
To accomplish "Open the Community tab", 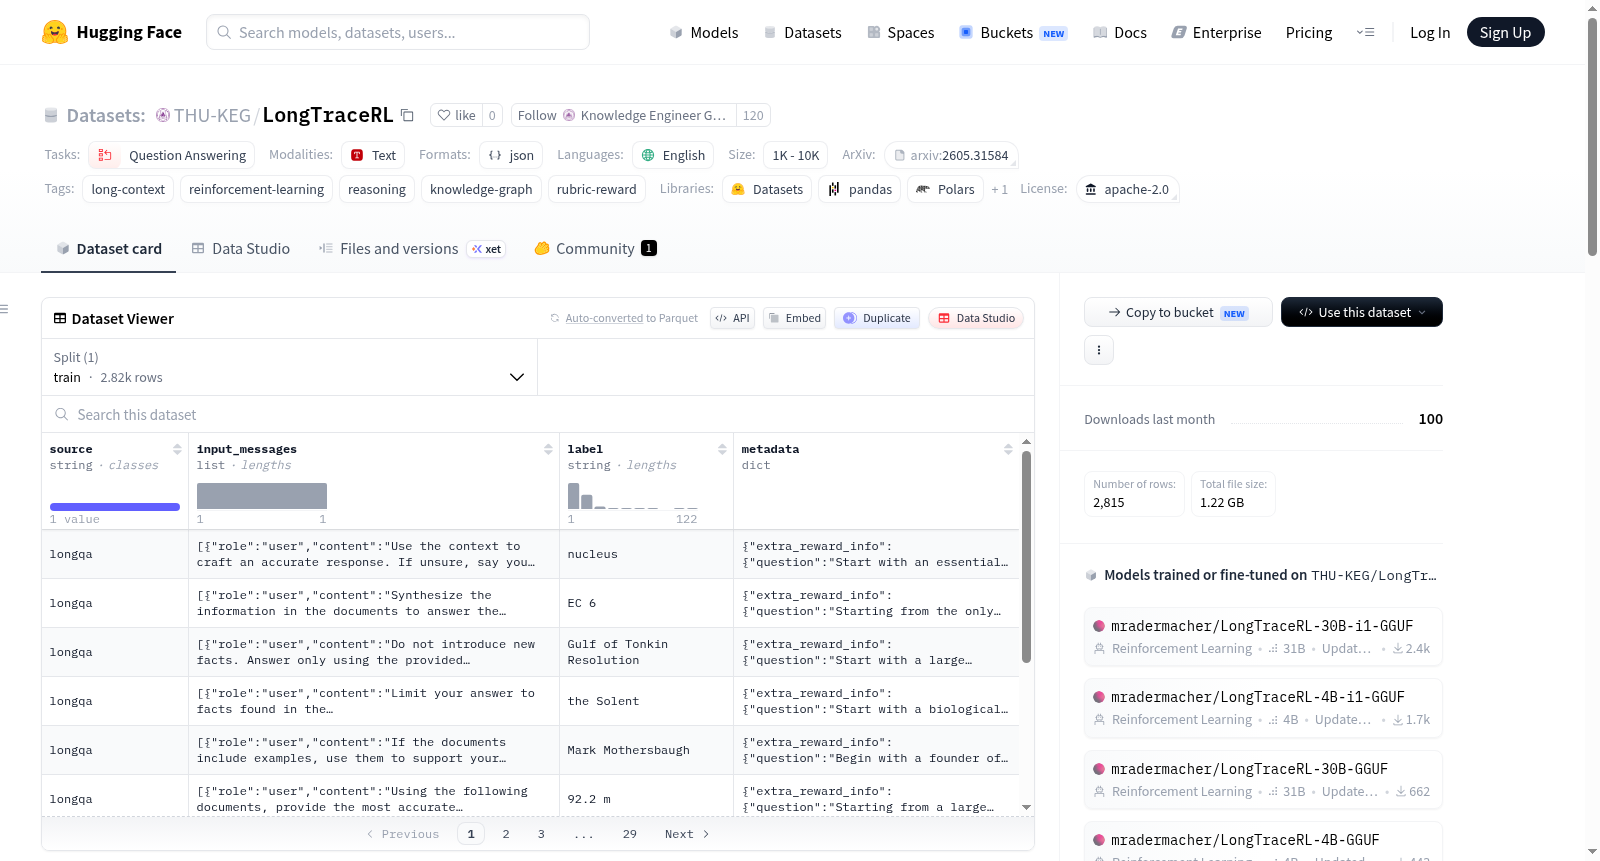I will coord(595,249).
